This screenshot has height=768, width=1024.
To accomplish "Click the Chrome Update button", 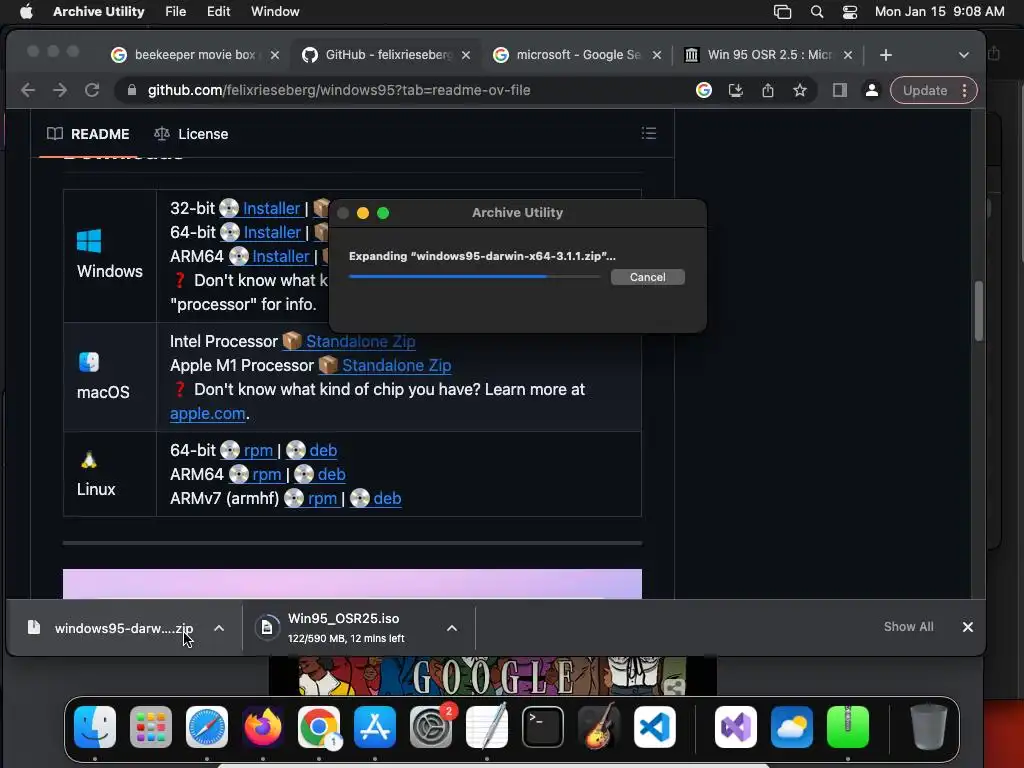I will coord(925,90).
